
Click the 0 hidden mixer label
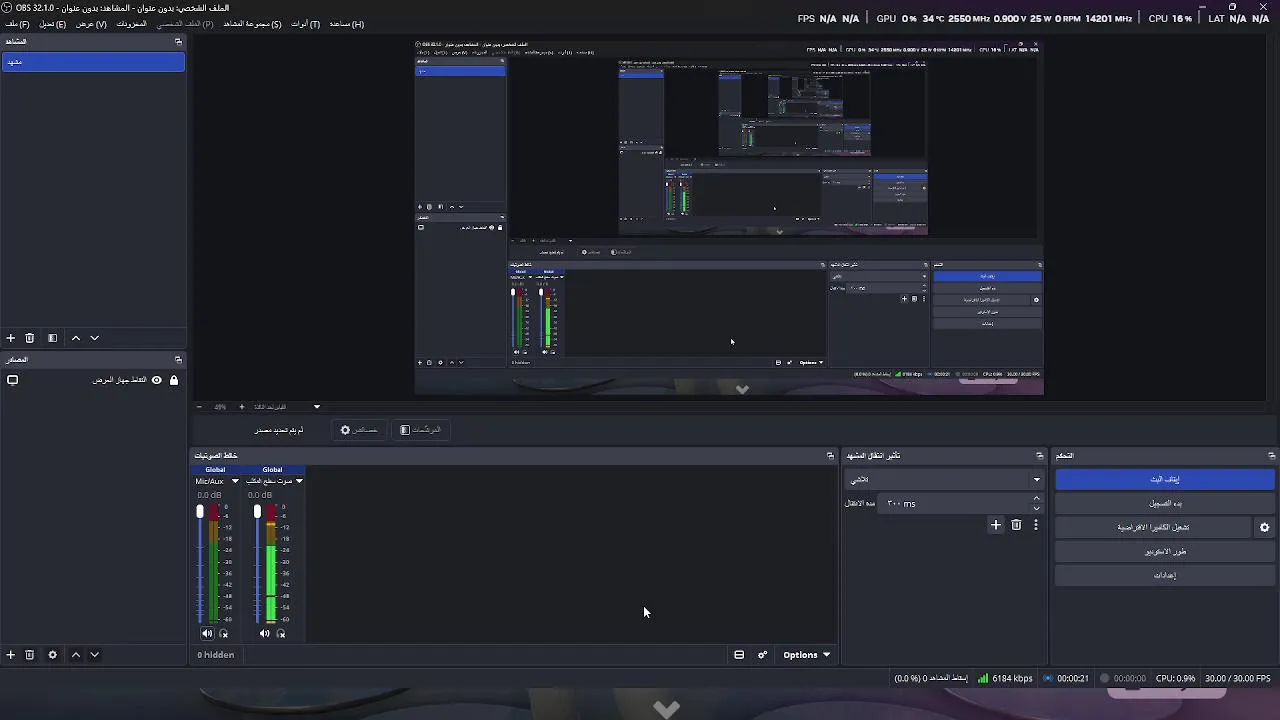(x=216, y=655)
